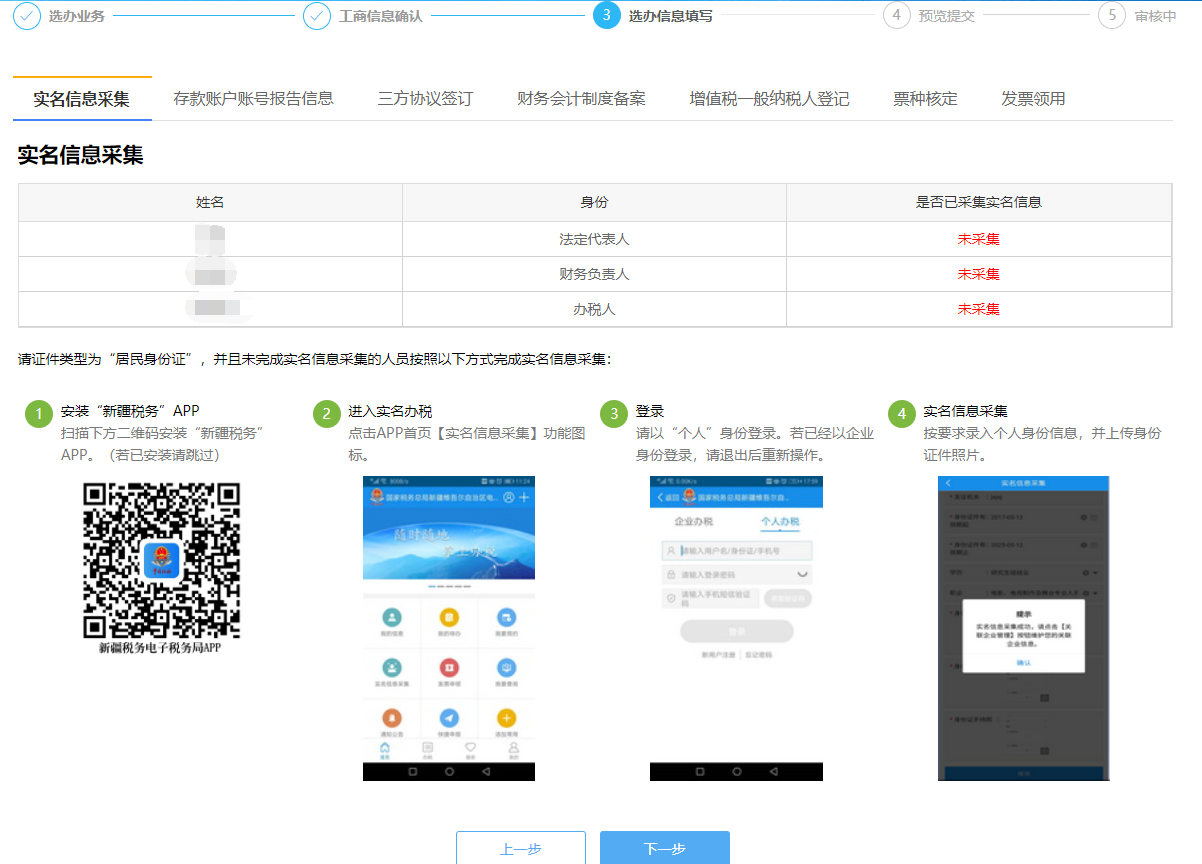The image size is (1202, 864).
Task: Click Android home circle on login screenshot
Action: 737,771
